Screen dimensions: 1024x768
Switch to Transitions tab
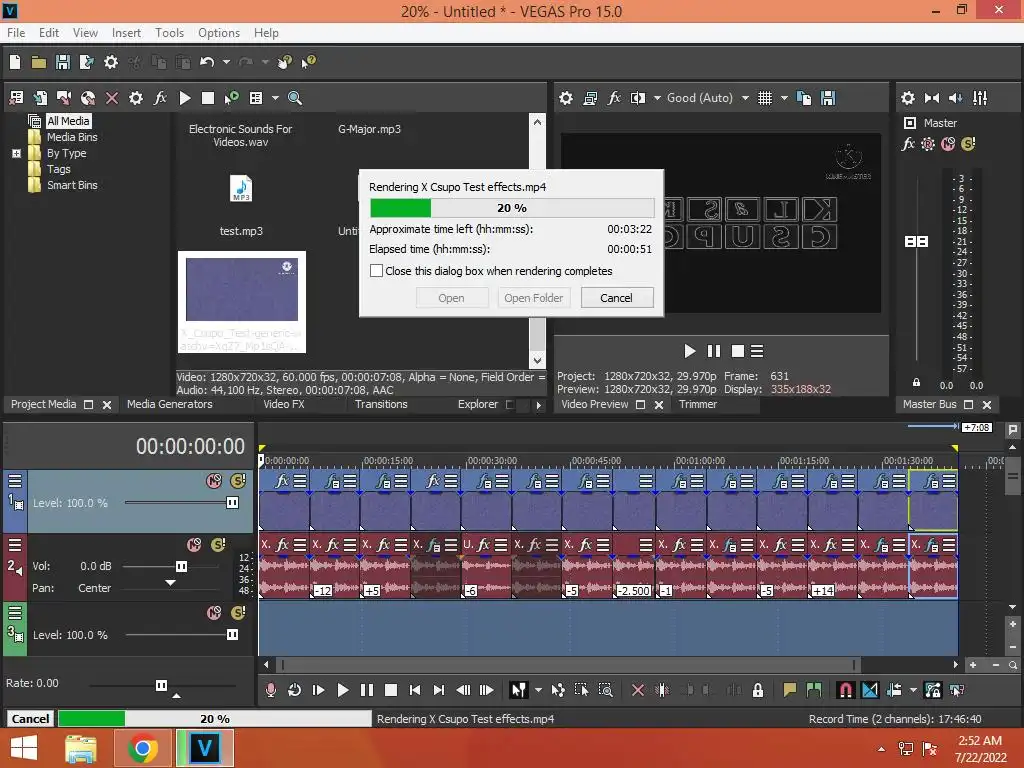381,404
